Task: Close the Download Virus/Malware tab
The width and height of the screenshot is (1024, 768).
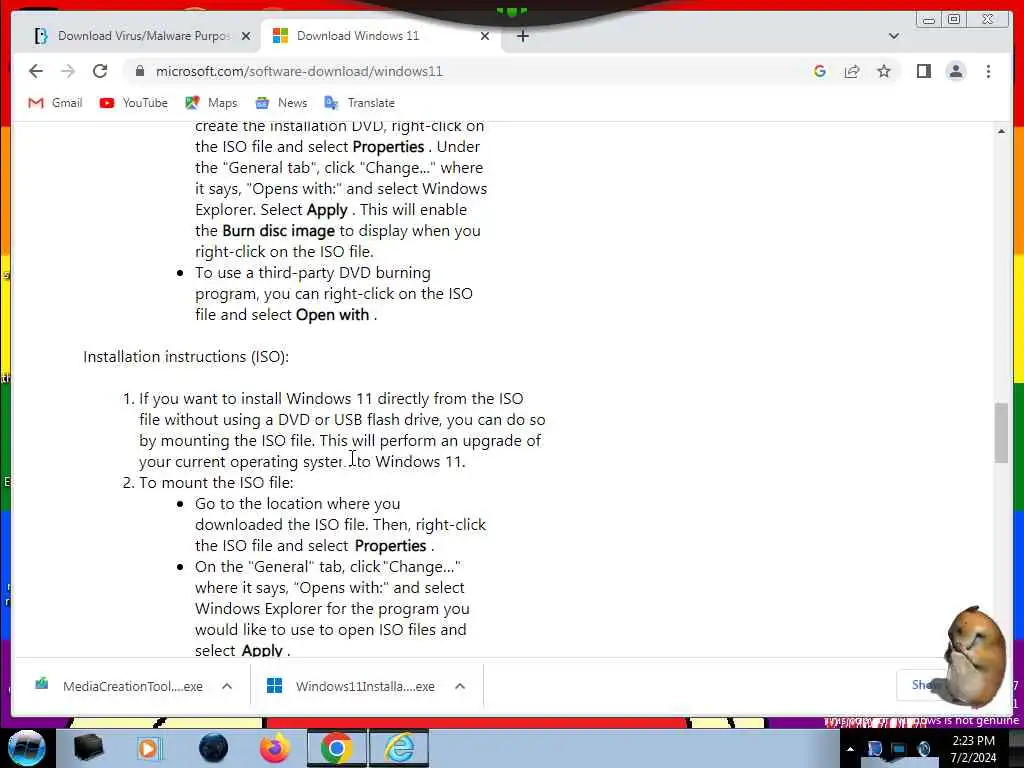Action: 246,36
